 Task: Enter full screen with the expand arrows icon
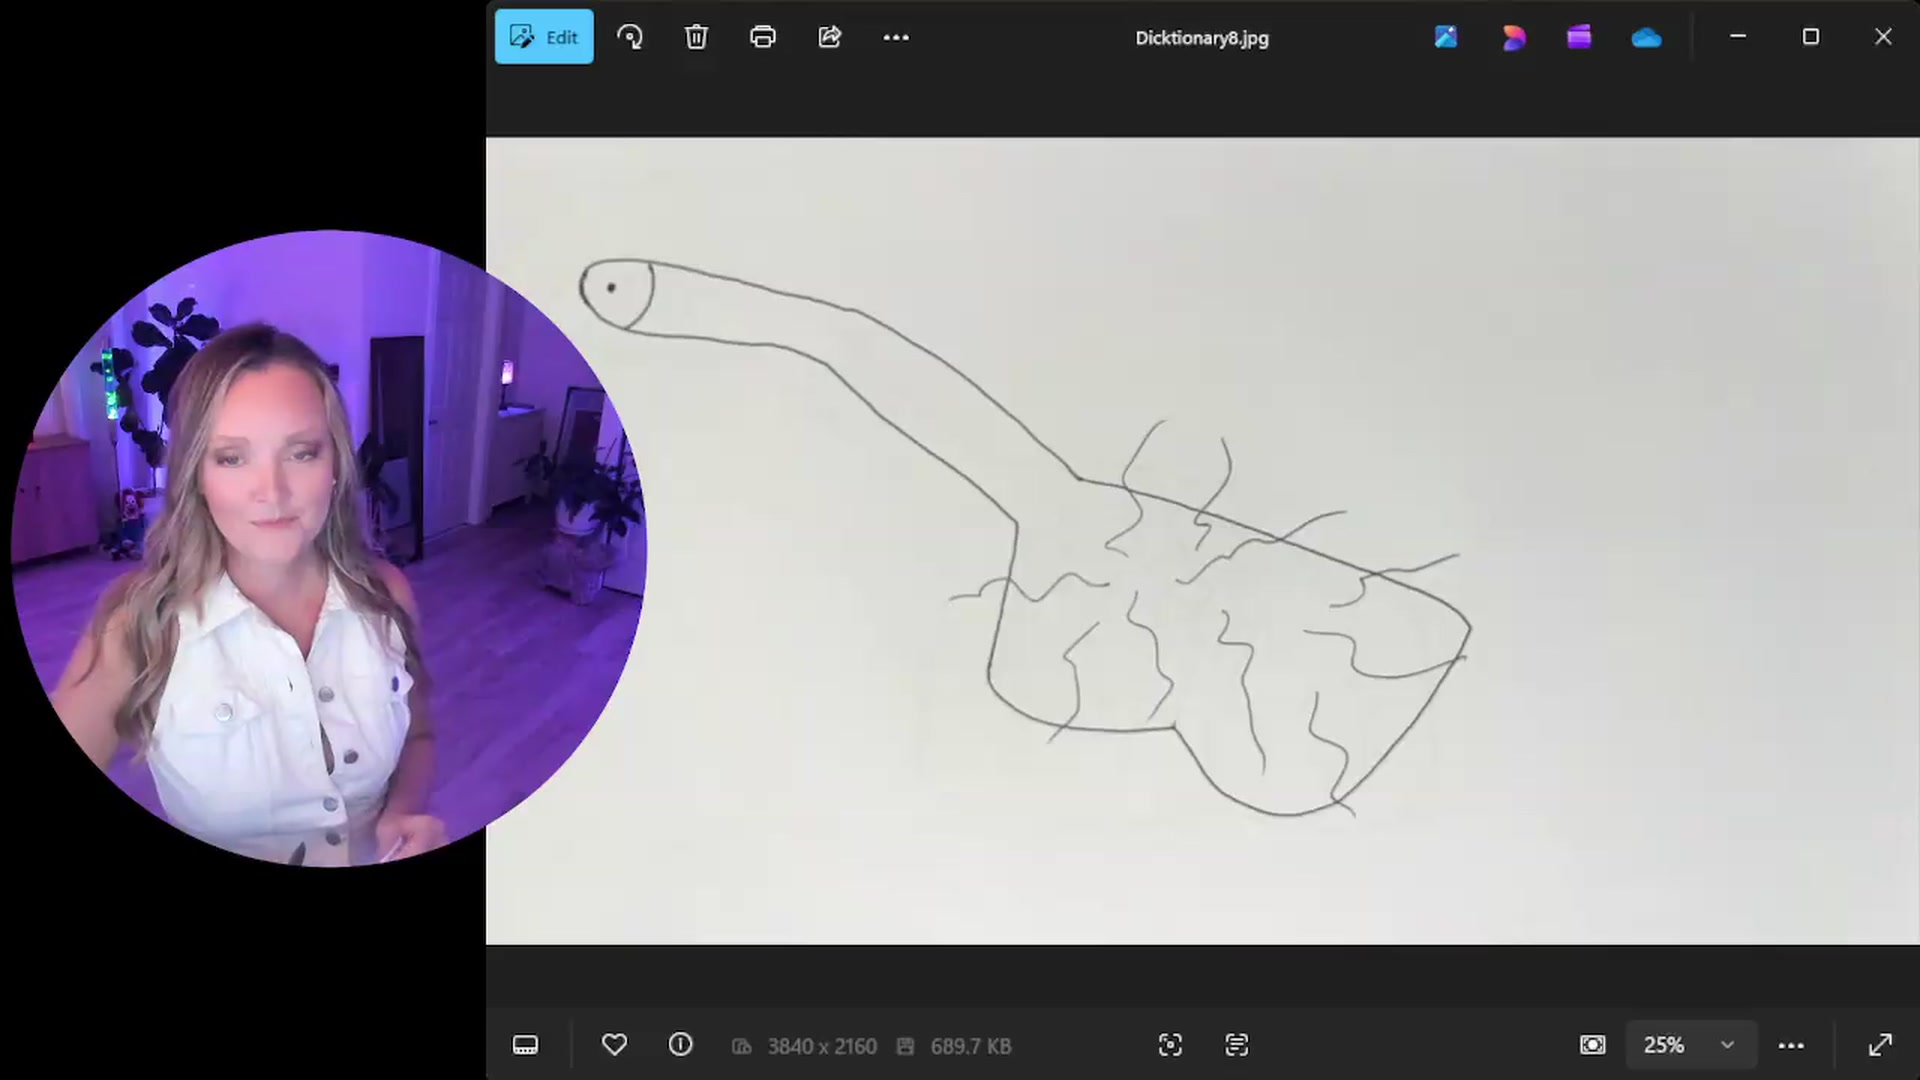click(1880, 1045)
